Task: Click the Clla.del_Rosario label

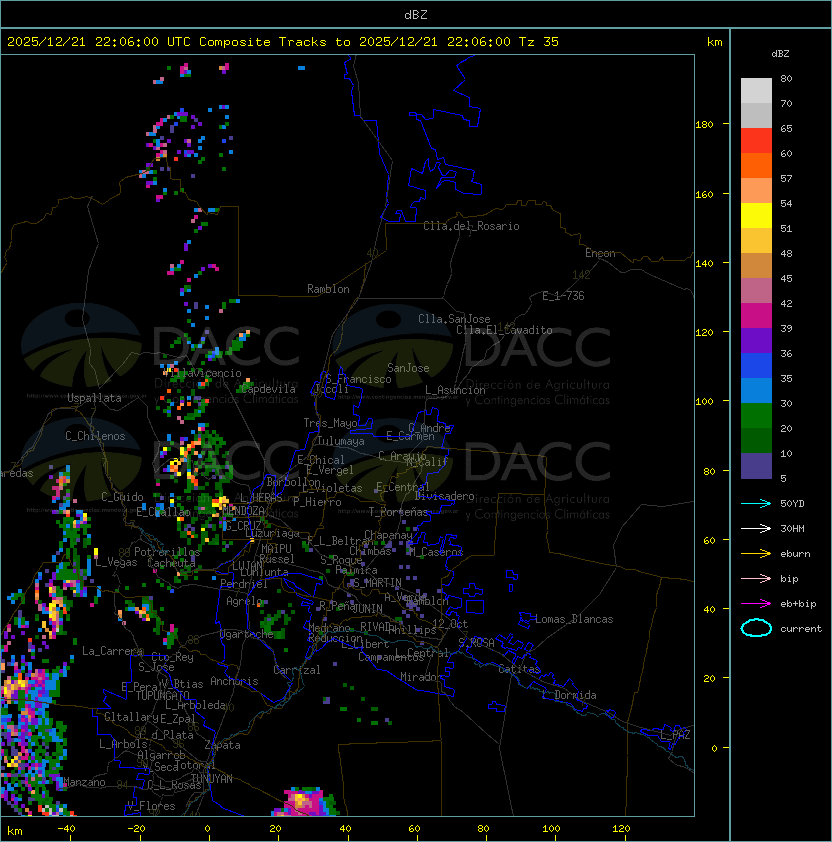Action: click(x=471, y=226)
